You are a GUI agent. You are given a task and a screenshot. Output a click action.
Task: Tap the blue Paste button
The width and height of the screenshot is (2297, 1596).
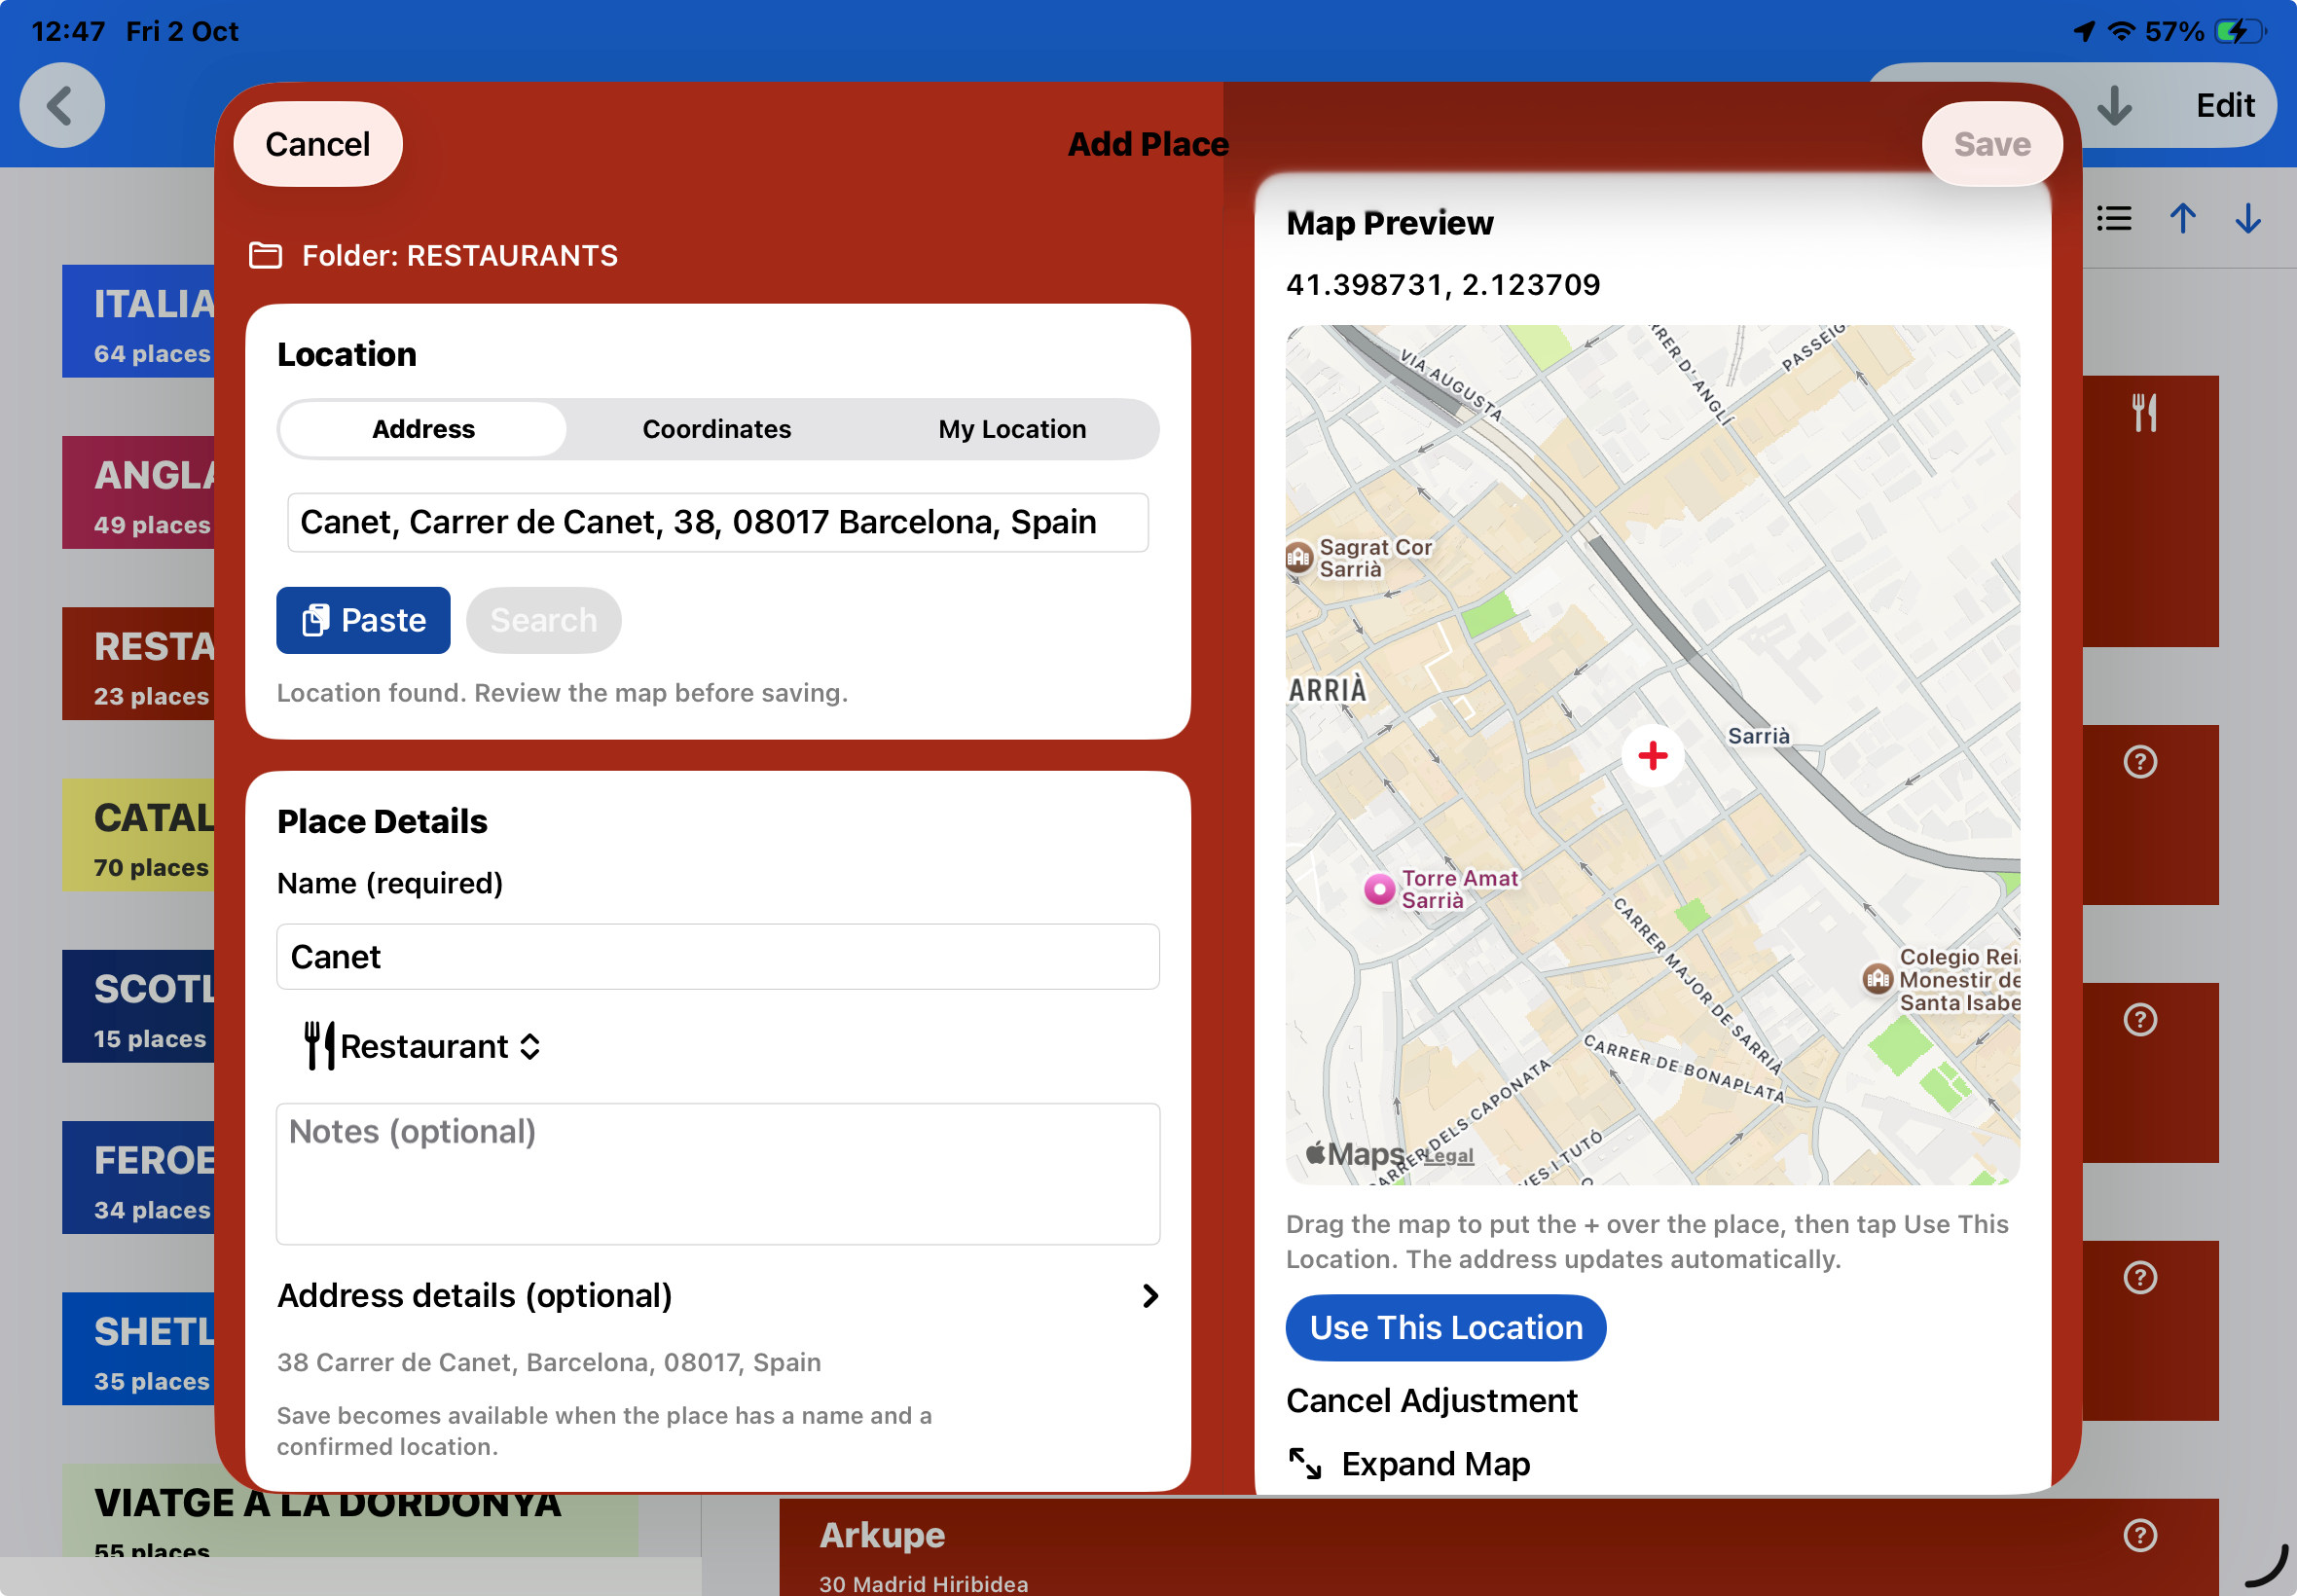tap(363, 620)
